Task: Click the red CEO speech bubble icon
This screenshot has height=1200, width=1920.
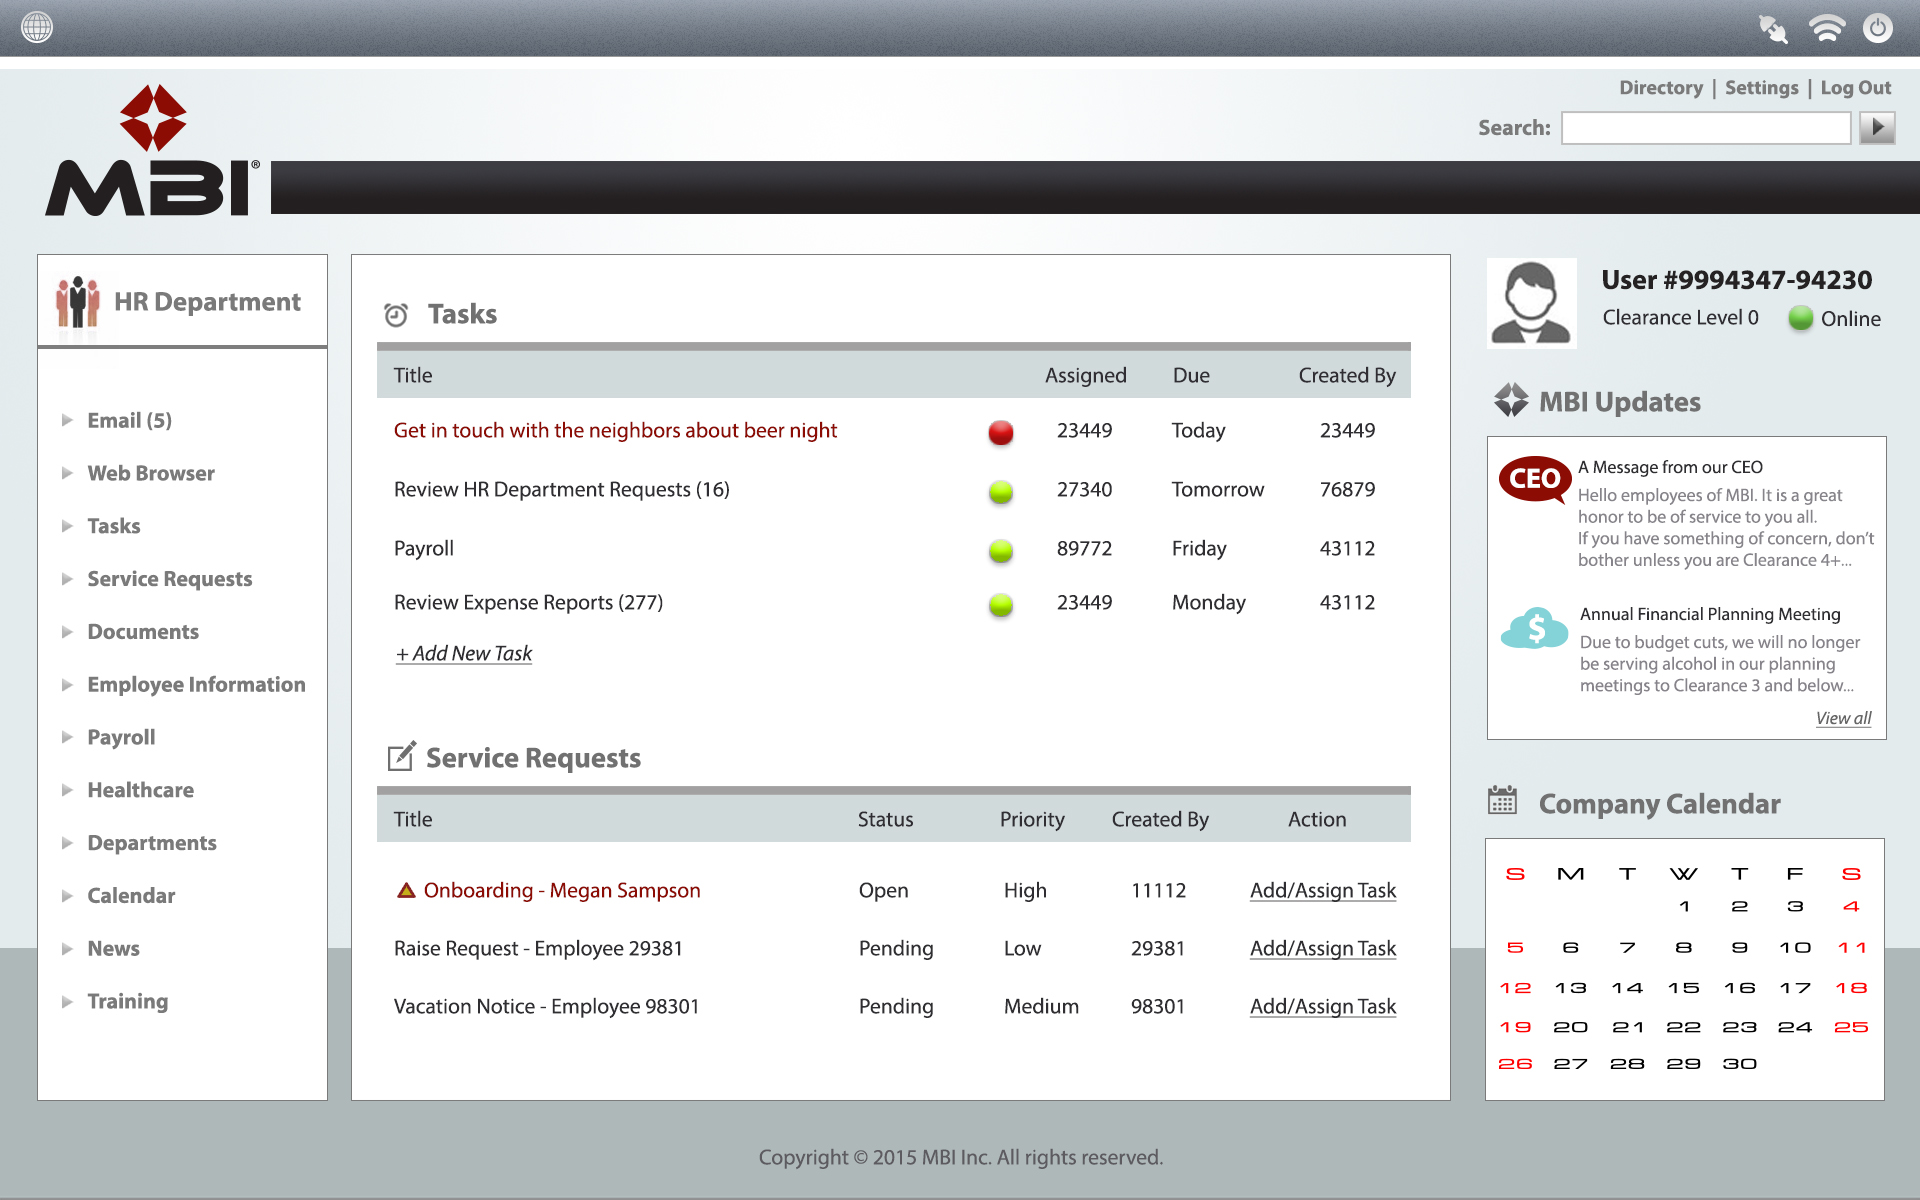Action: point(1534,479)
